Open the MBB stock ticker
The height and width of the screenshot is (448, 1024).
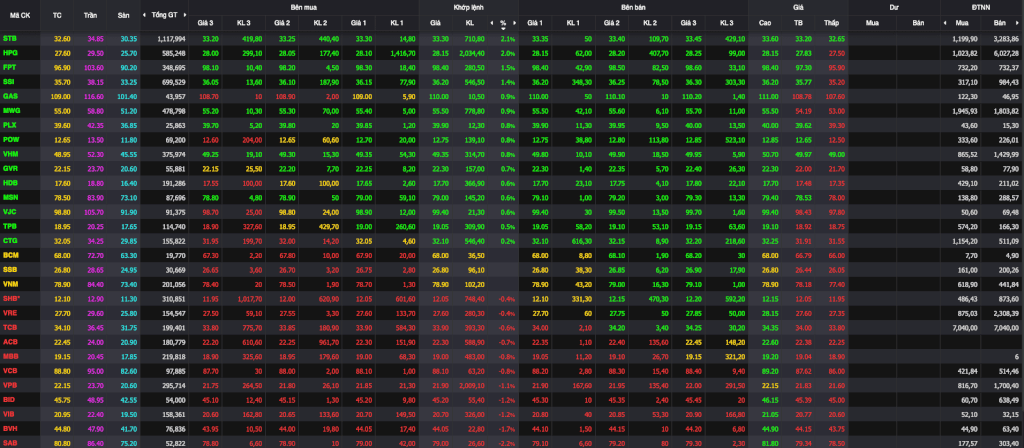coord(10,355)
